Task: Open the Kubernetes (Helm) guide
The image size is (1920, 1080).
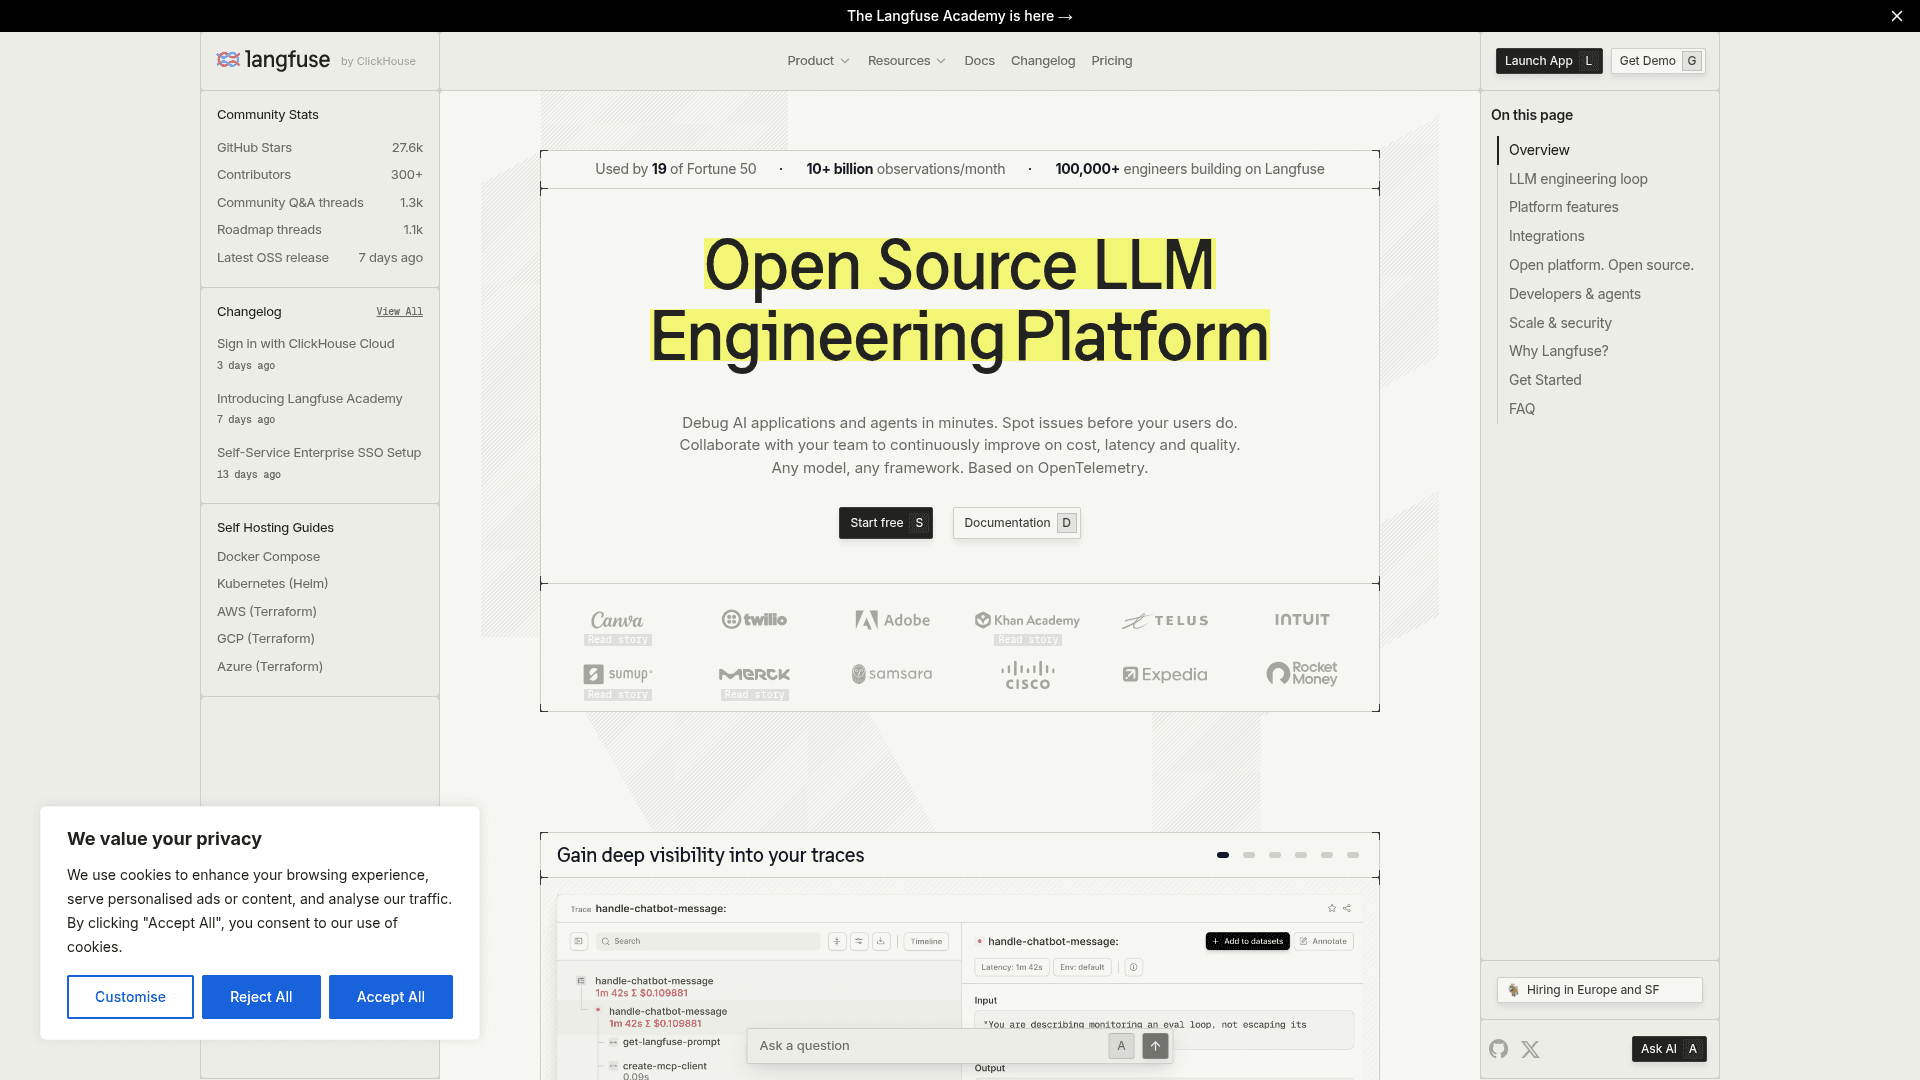Action: click(272, 584)
